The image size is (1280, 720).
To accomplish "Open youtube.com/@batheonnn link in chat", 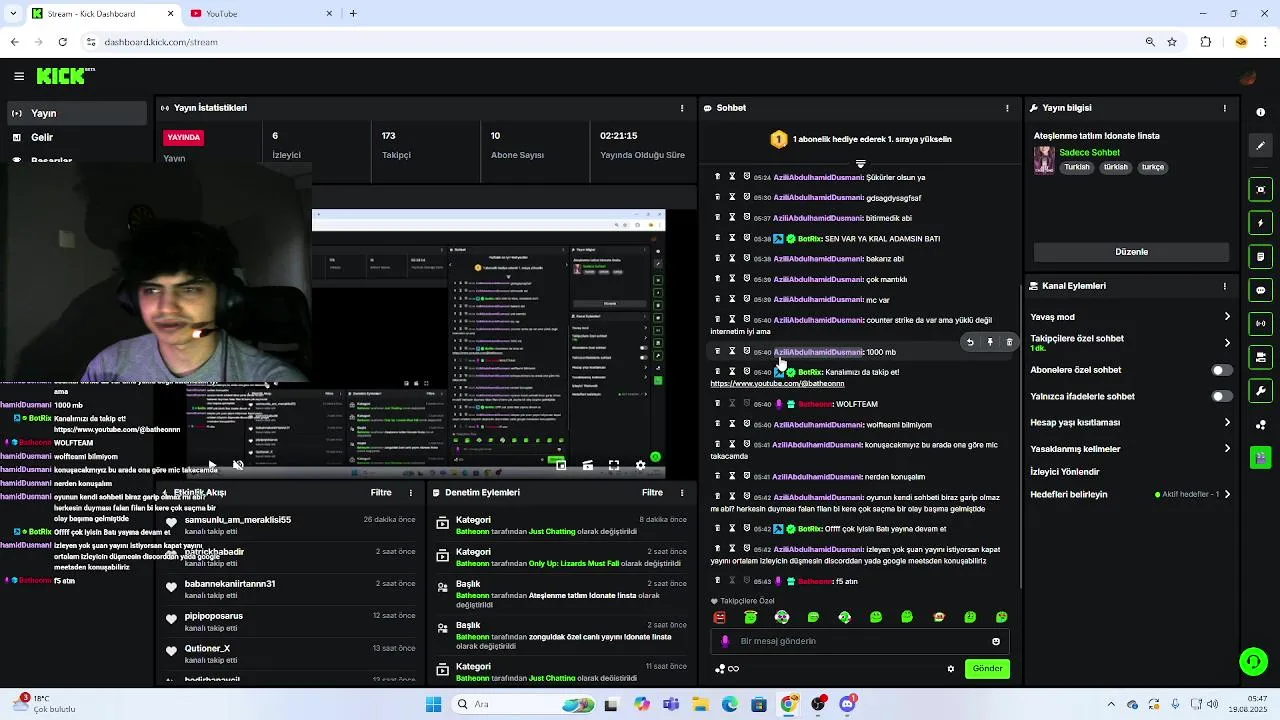I will click(x=777, y=384).
